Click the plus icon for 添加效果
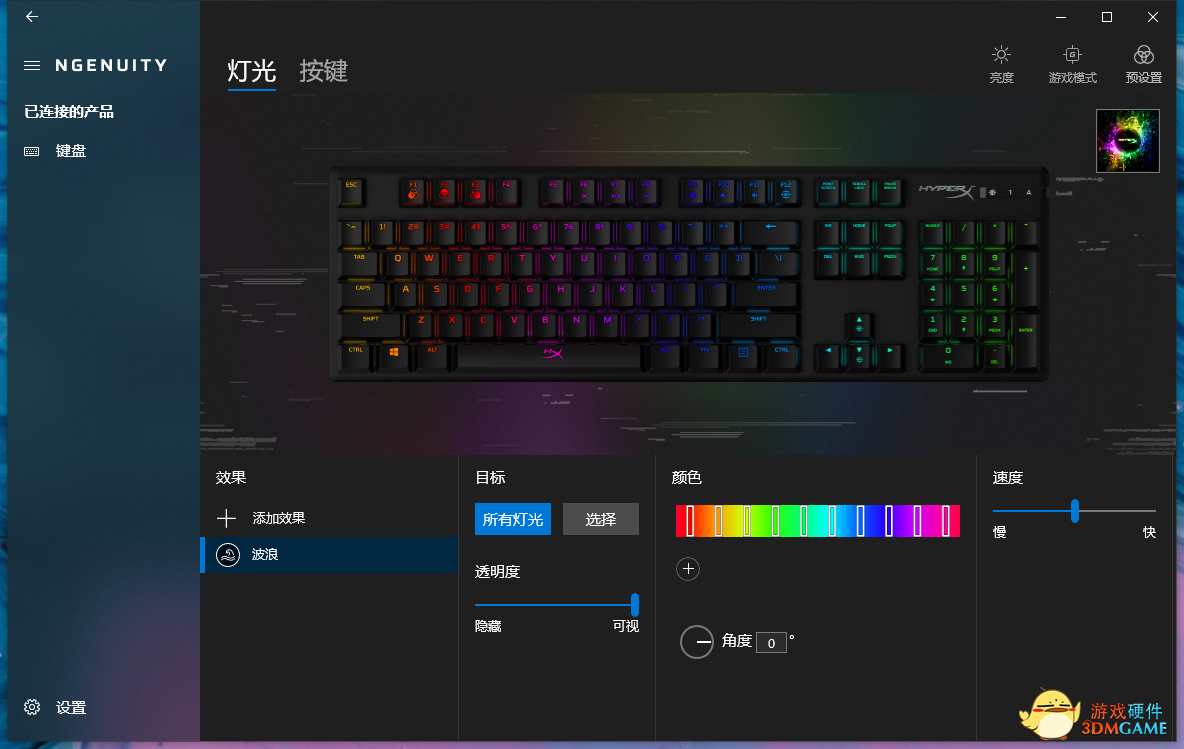This screenshot has width=1184, height=749. click(227, 518)
